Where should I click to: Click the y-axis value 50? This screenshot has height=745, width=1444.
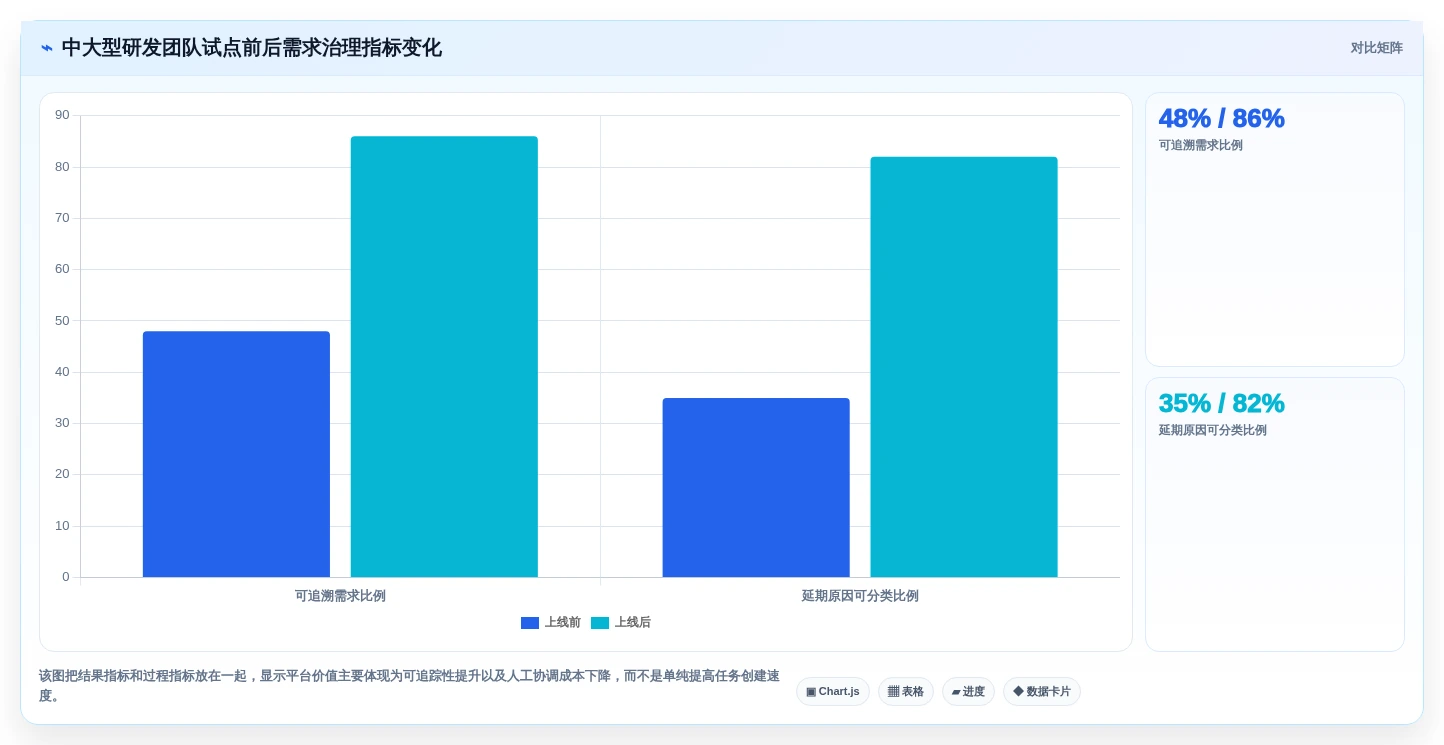click(x=62, y=320)
